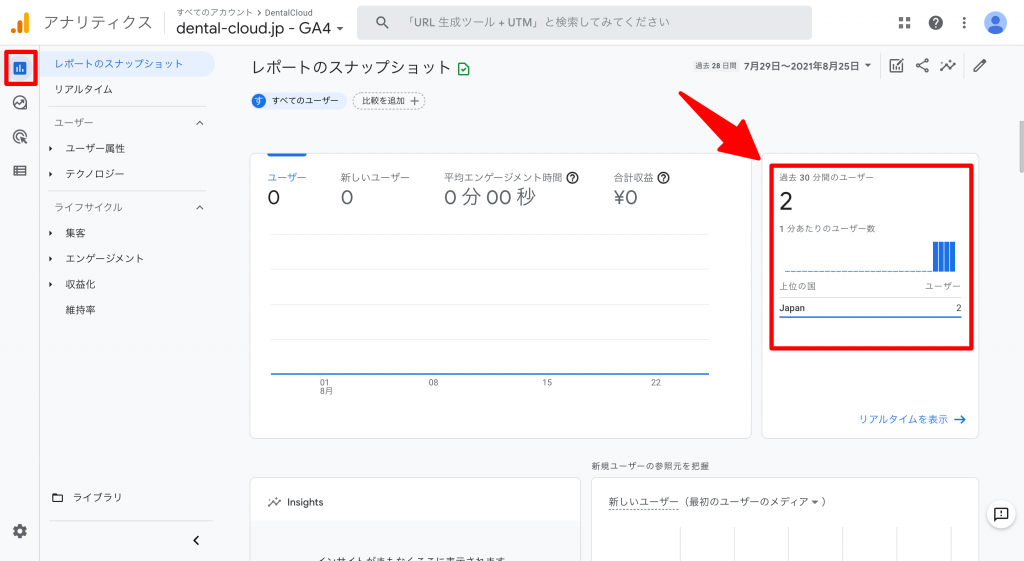Click help icon beside 合計収益

pyautogui.click(x=664, y=178)
